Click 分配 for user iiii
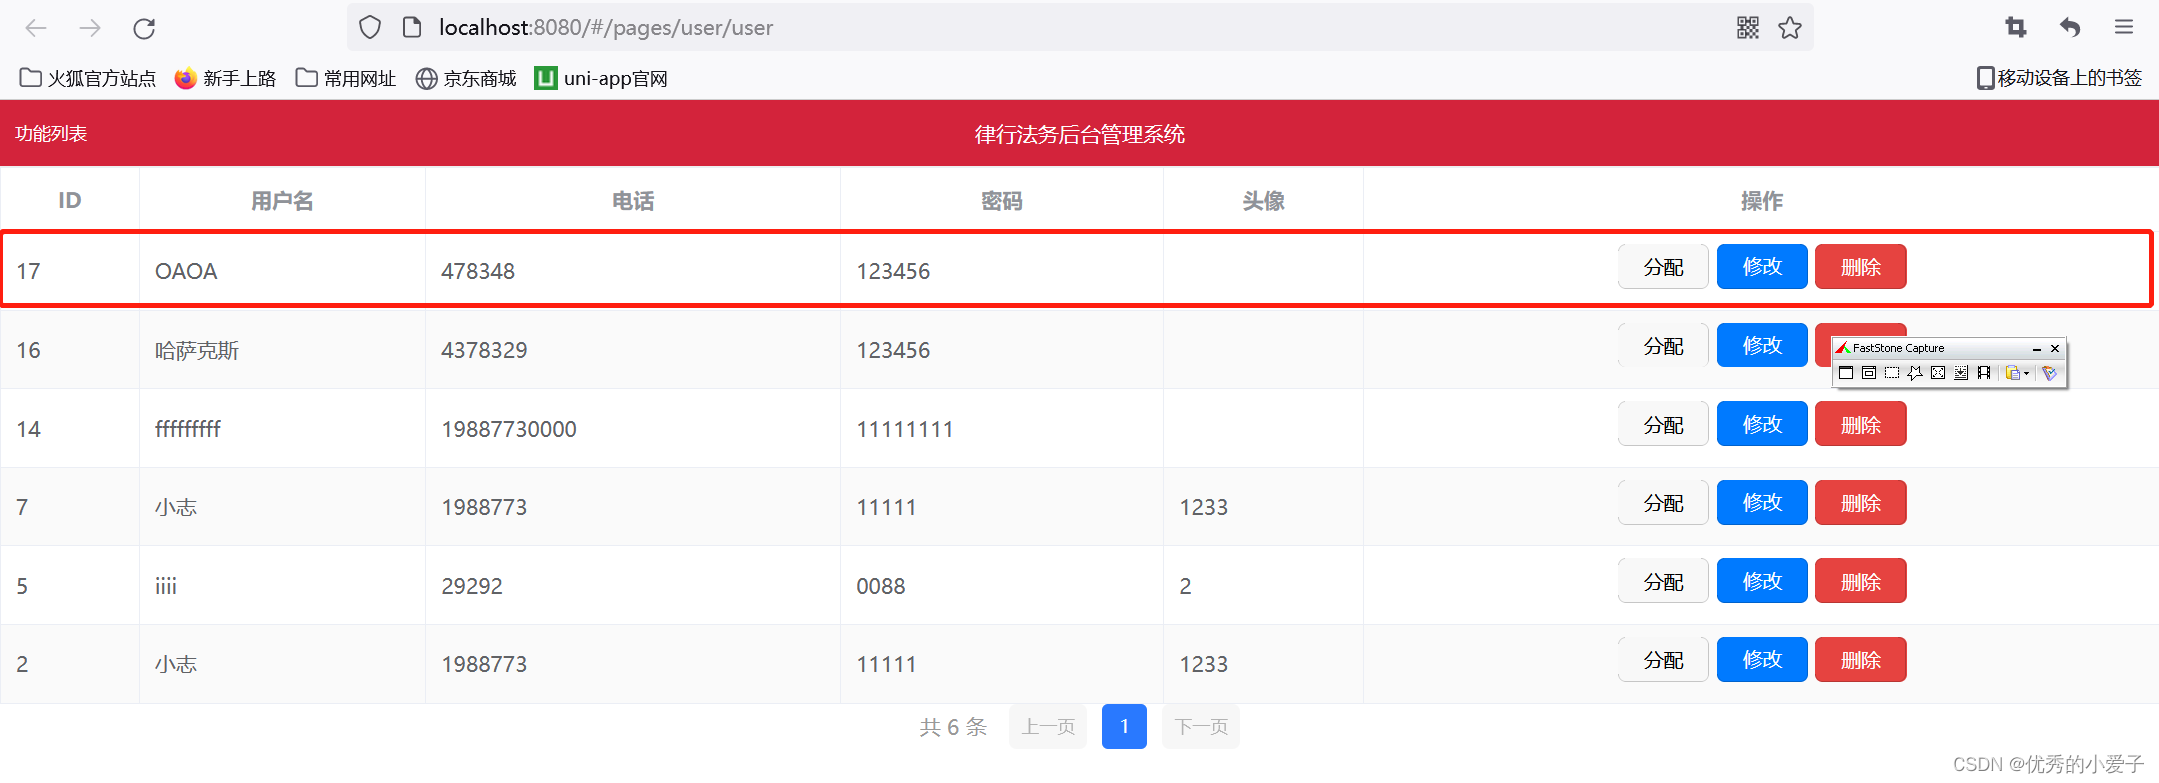2159x783 pixels. tap(1663, 581)
